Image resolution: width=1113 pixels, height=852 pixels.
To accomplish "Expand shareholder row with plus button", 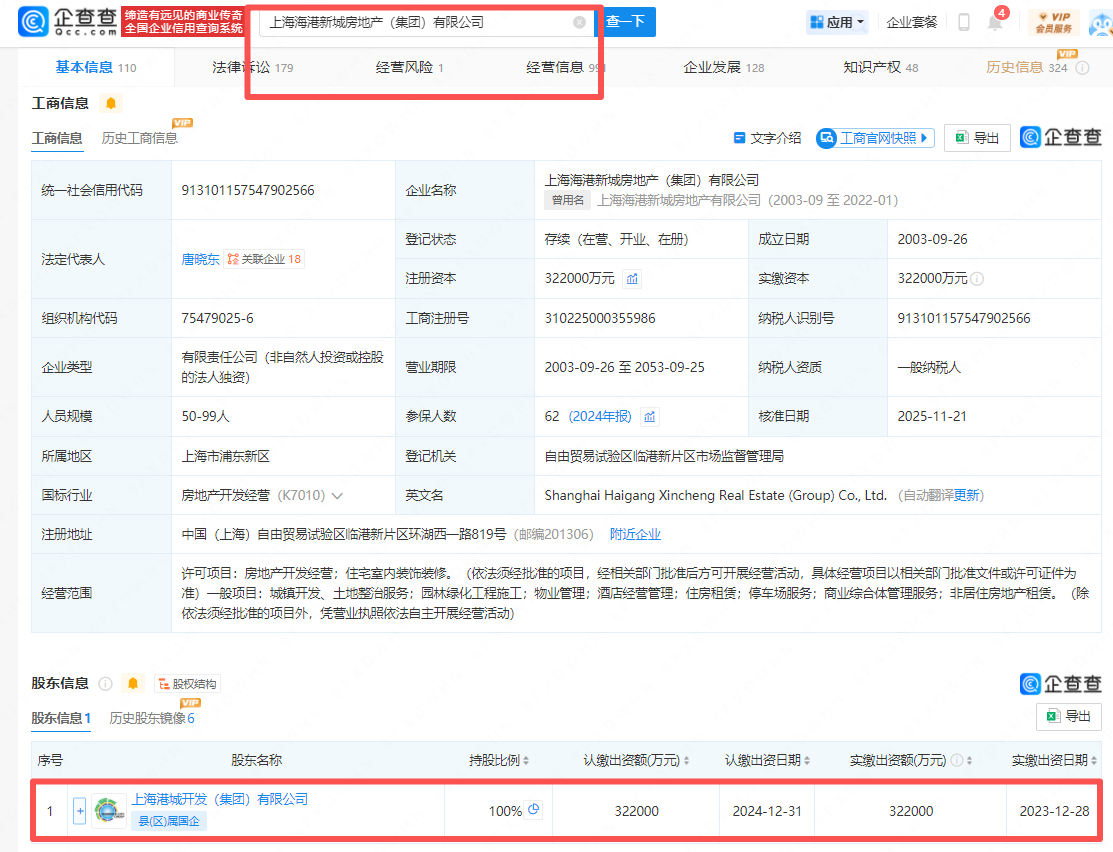I will (x=80, y=811).
